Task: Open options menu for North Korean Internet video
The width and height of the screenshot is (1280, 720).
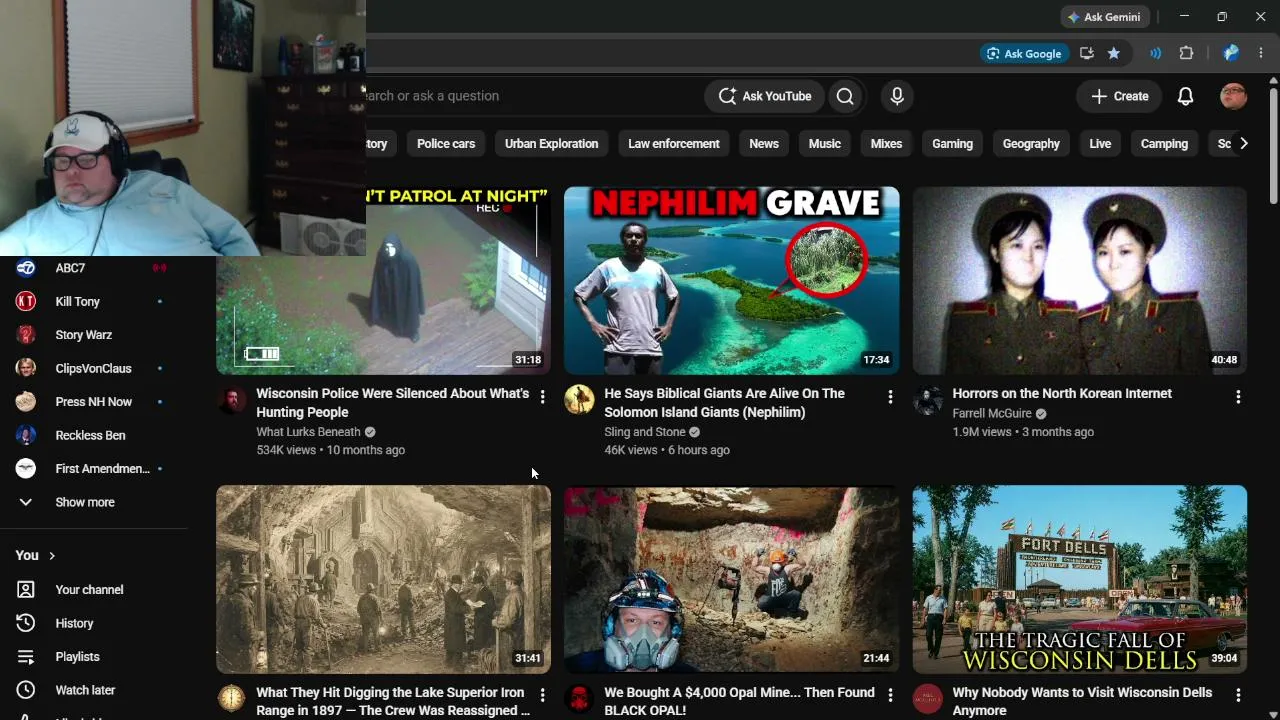Action: 1238,397
